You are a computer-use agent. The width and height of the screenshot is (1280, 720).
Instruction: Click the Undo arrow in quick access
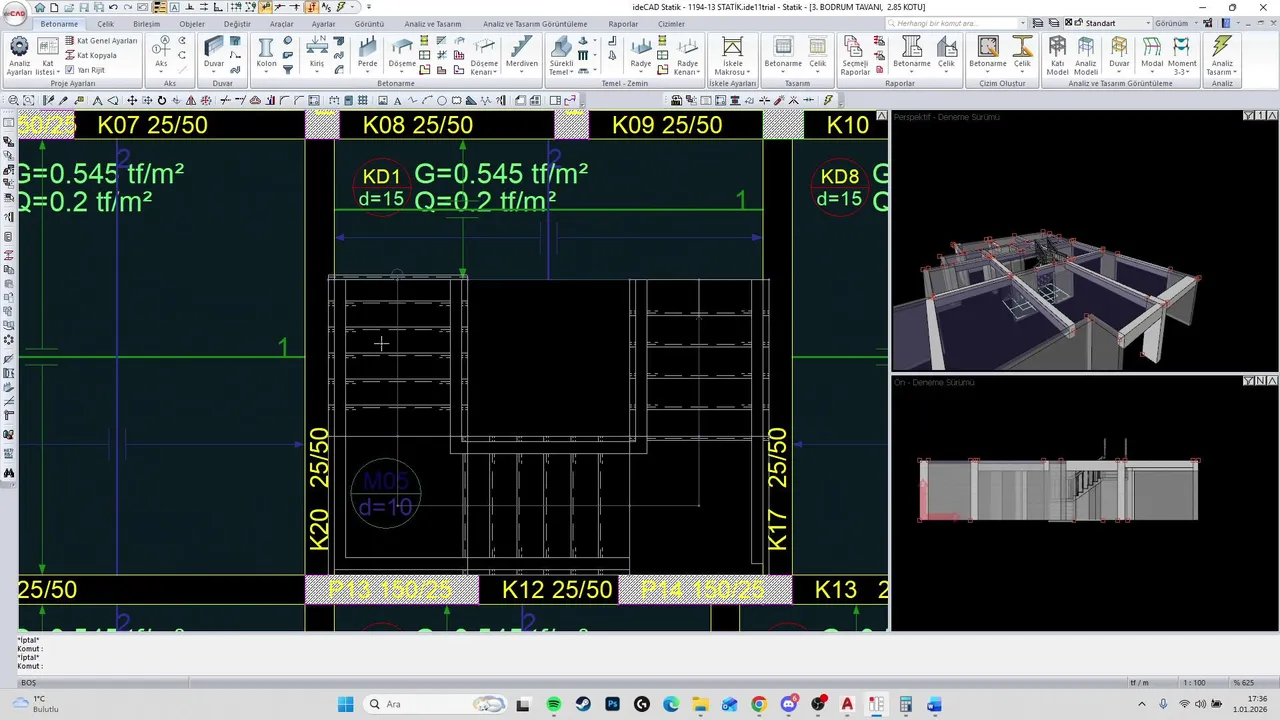coord(114,7)
